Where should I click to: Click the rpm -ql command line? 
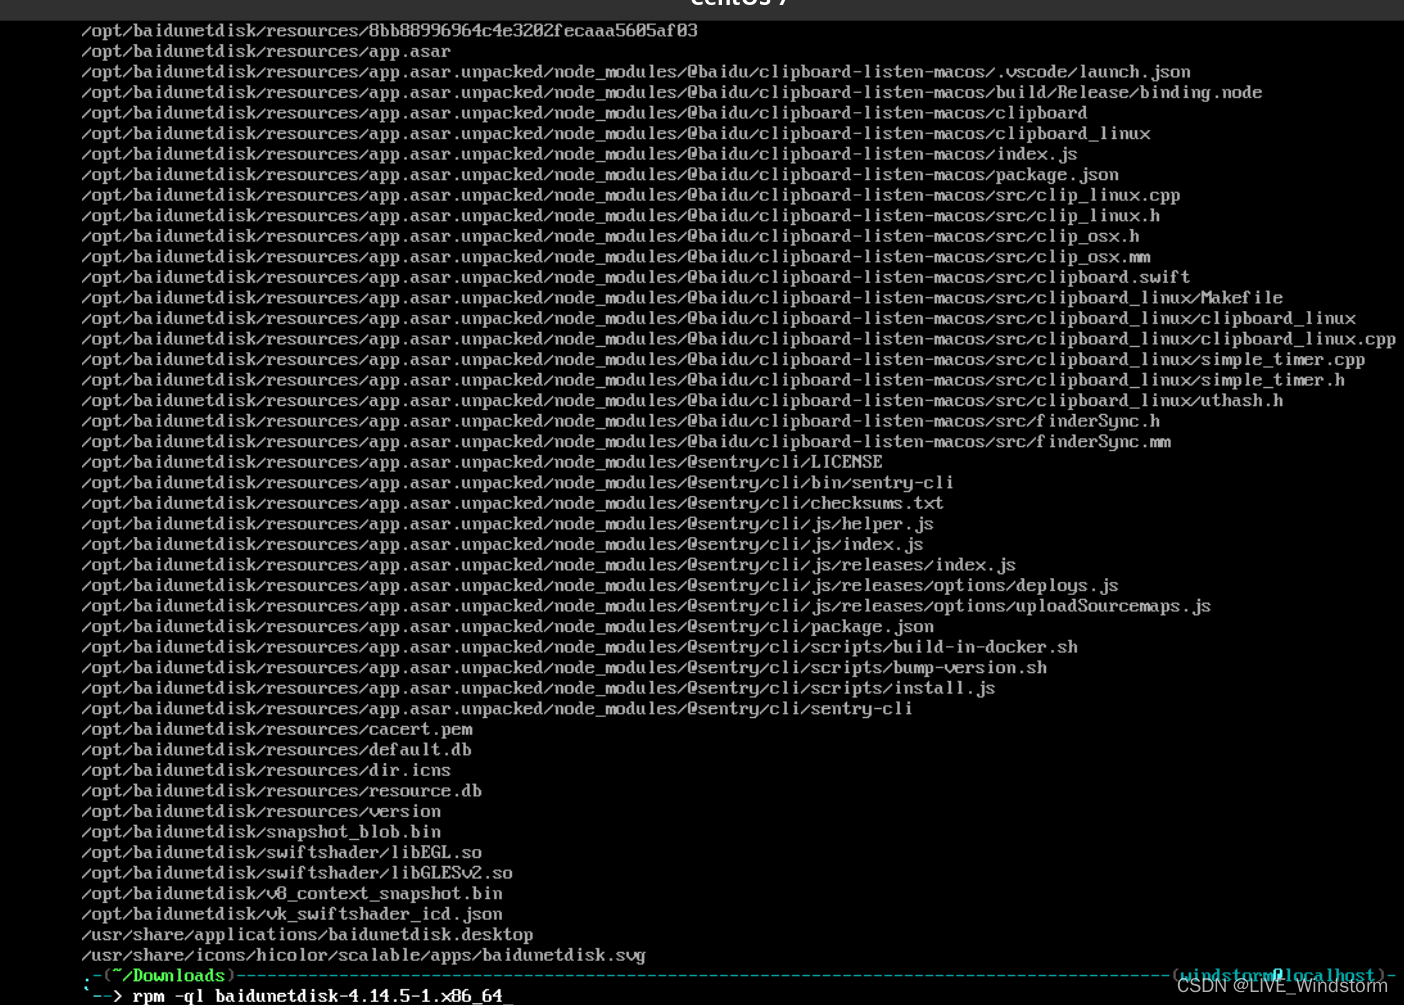[x=318, y=995]
